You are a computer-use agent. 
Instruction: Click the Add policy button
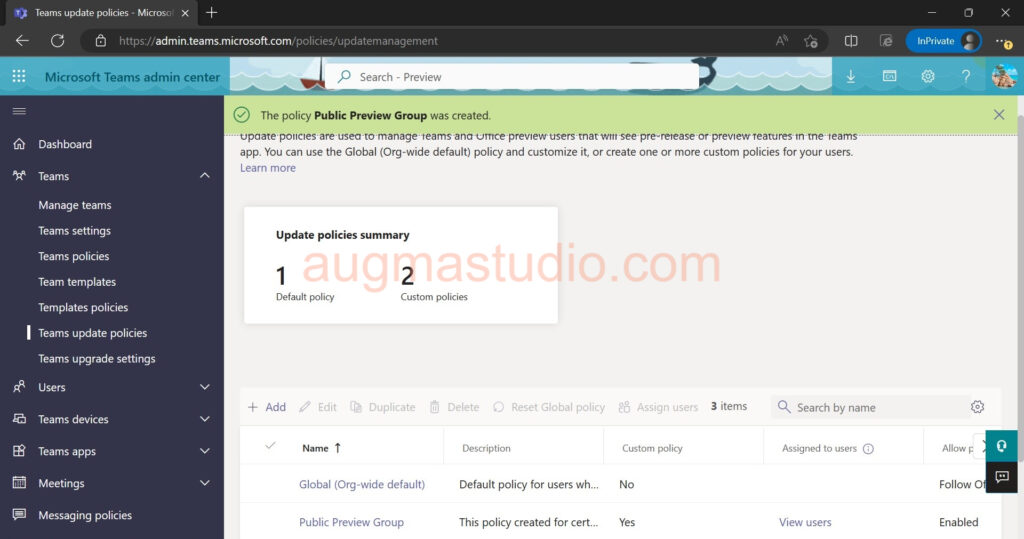click(267, 407)
